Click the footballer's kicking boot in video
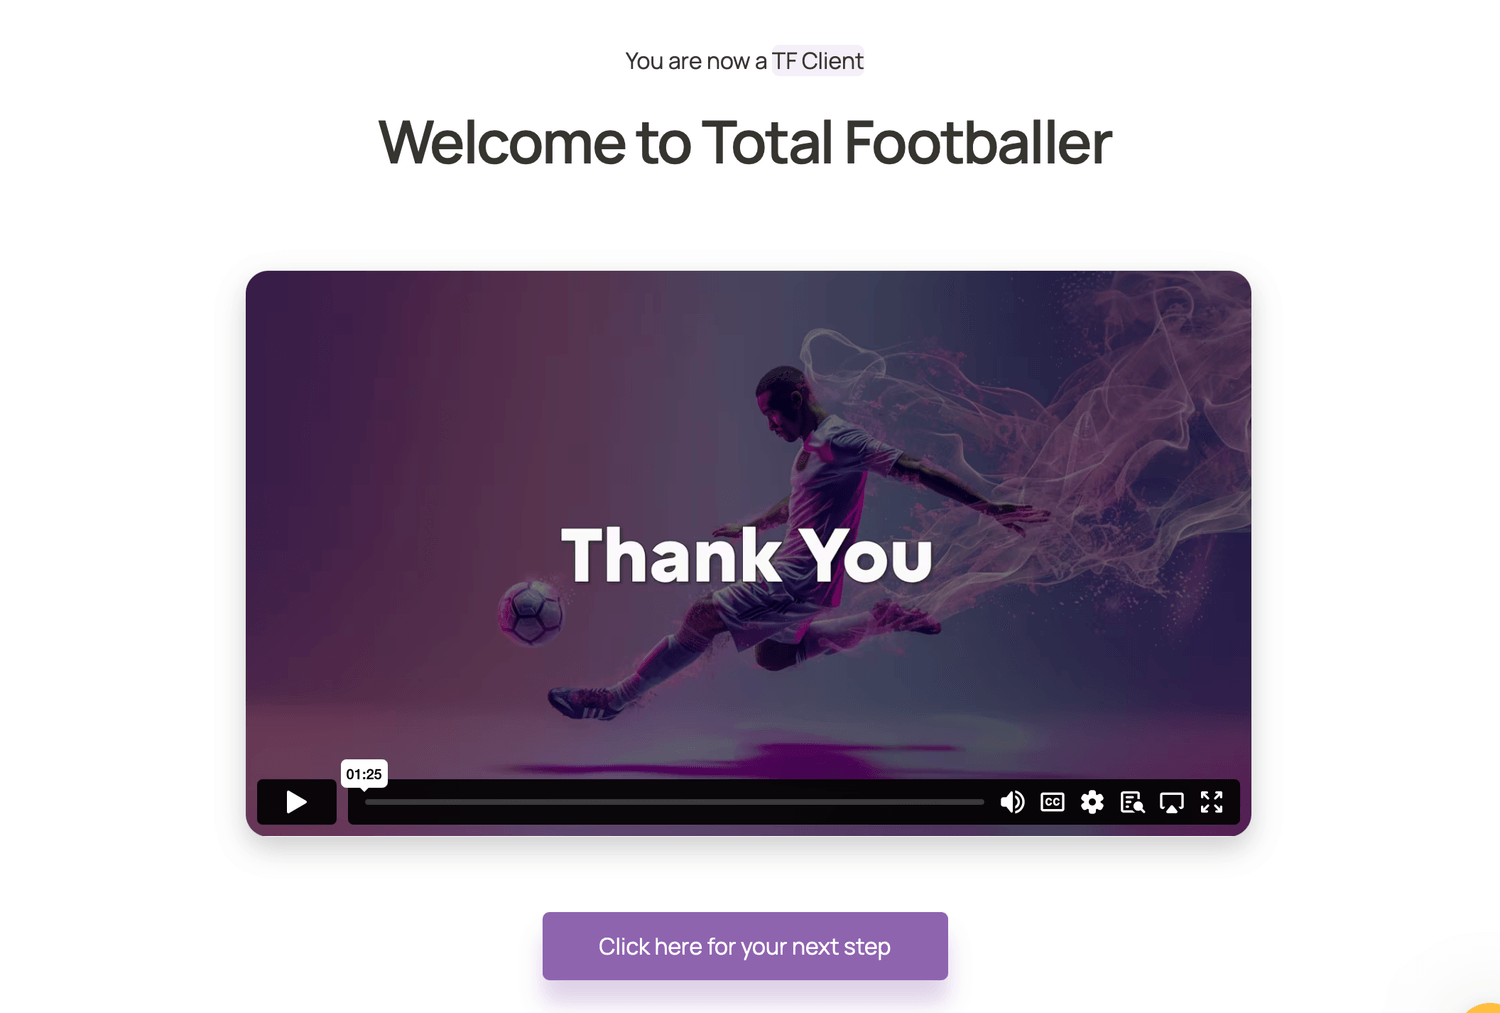Image resolution: width=1500 pixels, height=1013 pixels. click(x=585, y=702)
